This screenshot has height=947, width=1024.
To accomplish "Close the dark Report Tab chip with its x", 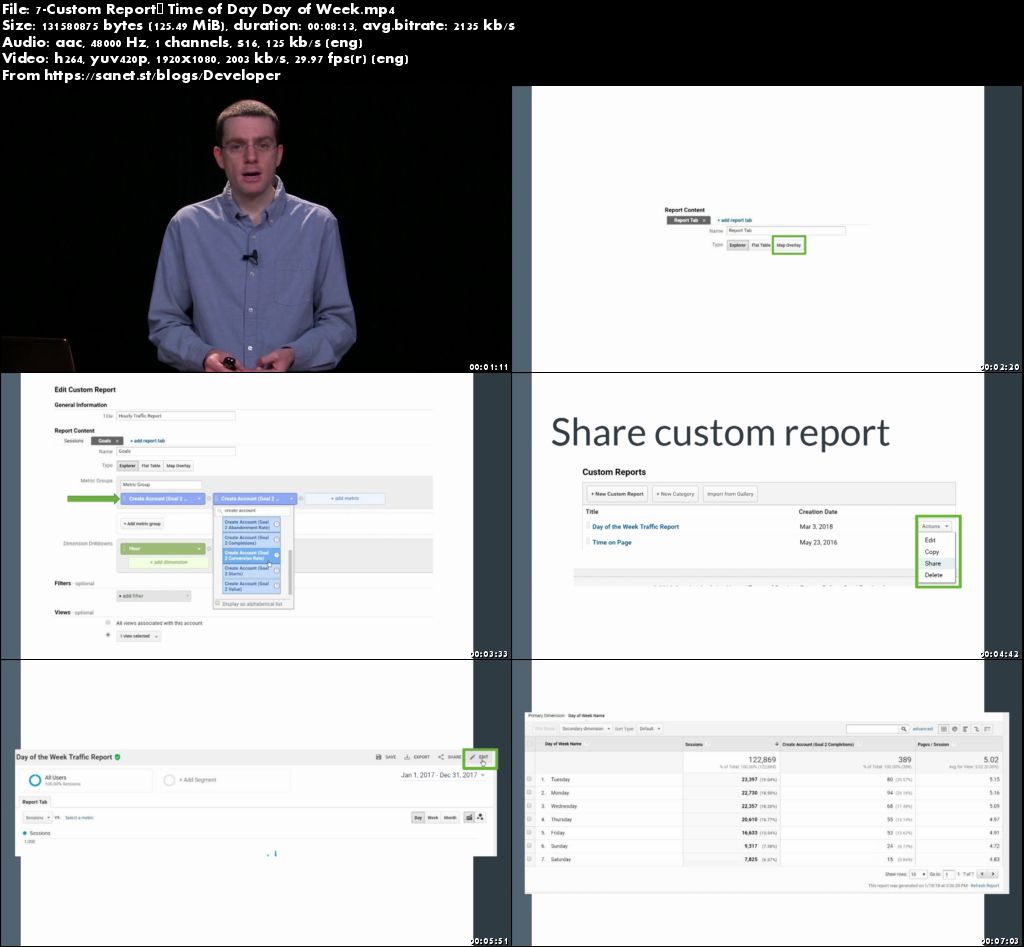I will tap(704, 220).
